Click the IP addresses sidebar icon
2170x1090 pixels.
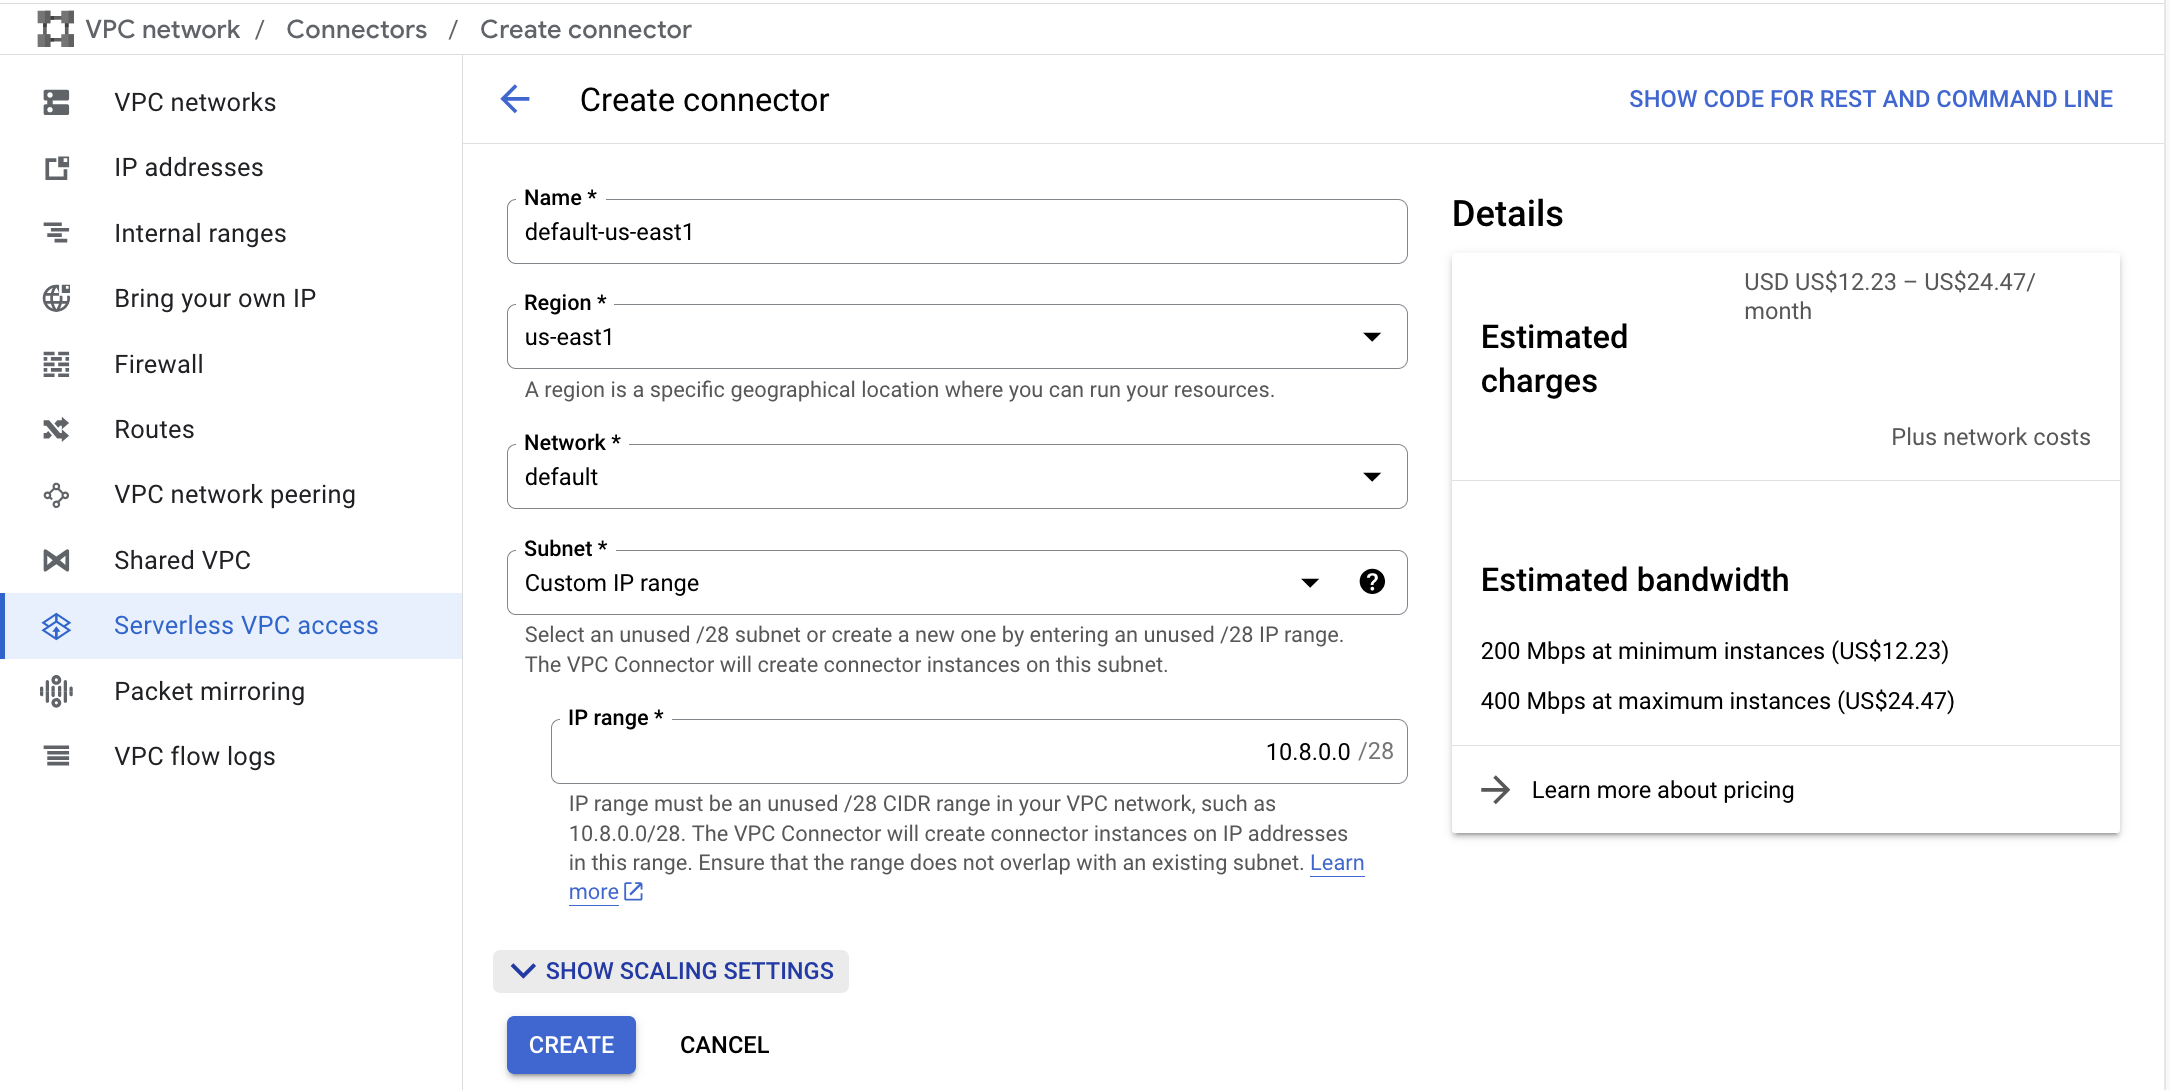[x=57, y=167]
